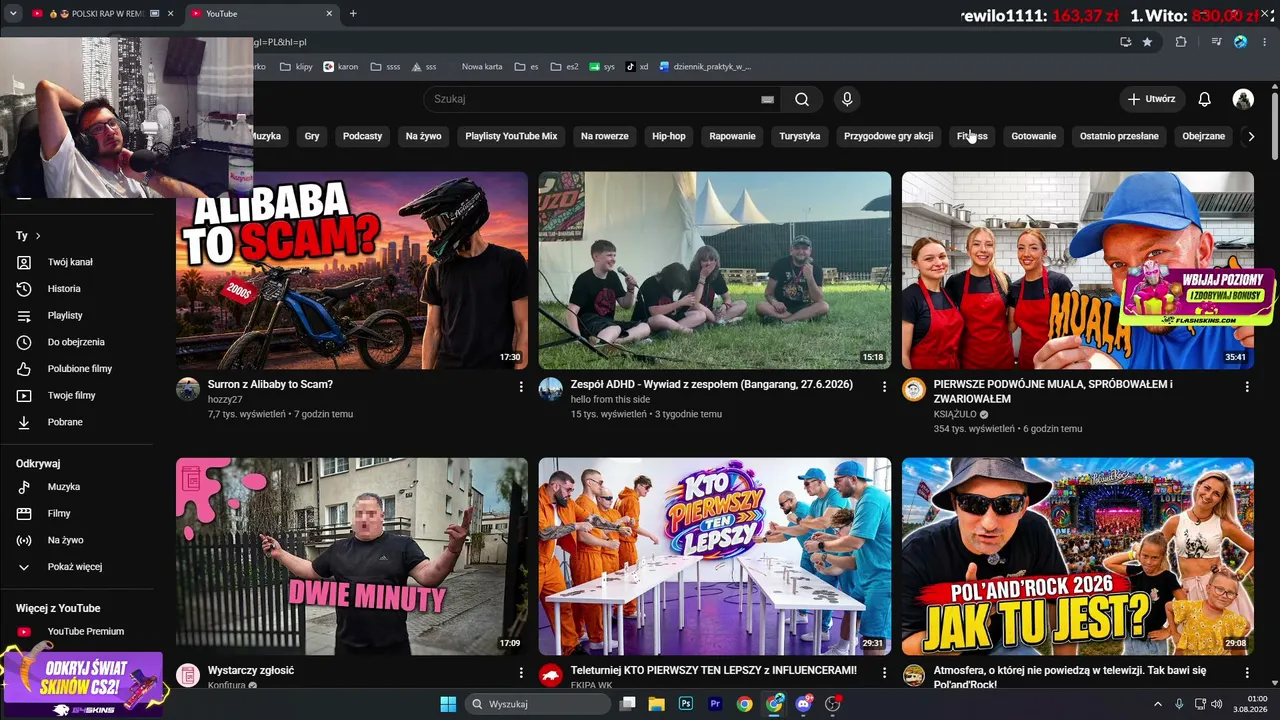Open a new browser tab
This screenshot has width=1280, height=720.
pos(353,14)
